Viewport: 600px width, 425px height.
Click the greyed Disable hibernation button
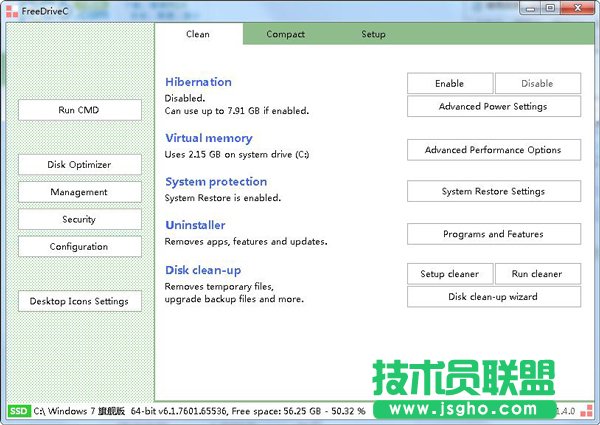point(537,83)
